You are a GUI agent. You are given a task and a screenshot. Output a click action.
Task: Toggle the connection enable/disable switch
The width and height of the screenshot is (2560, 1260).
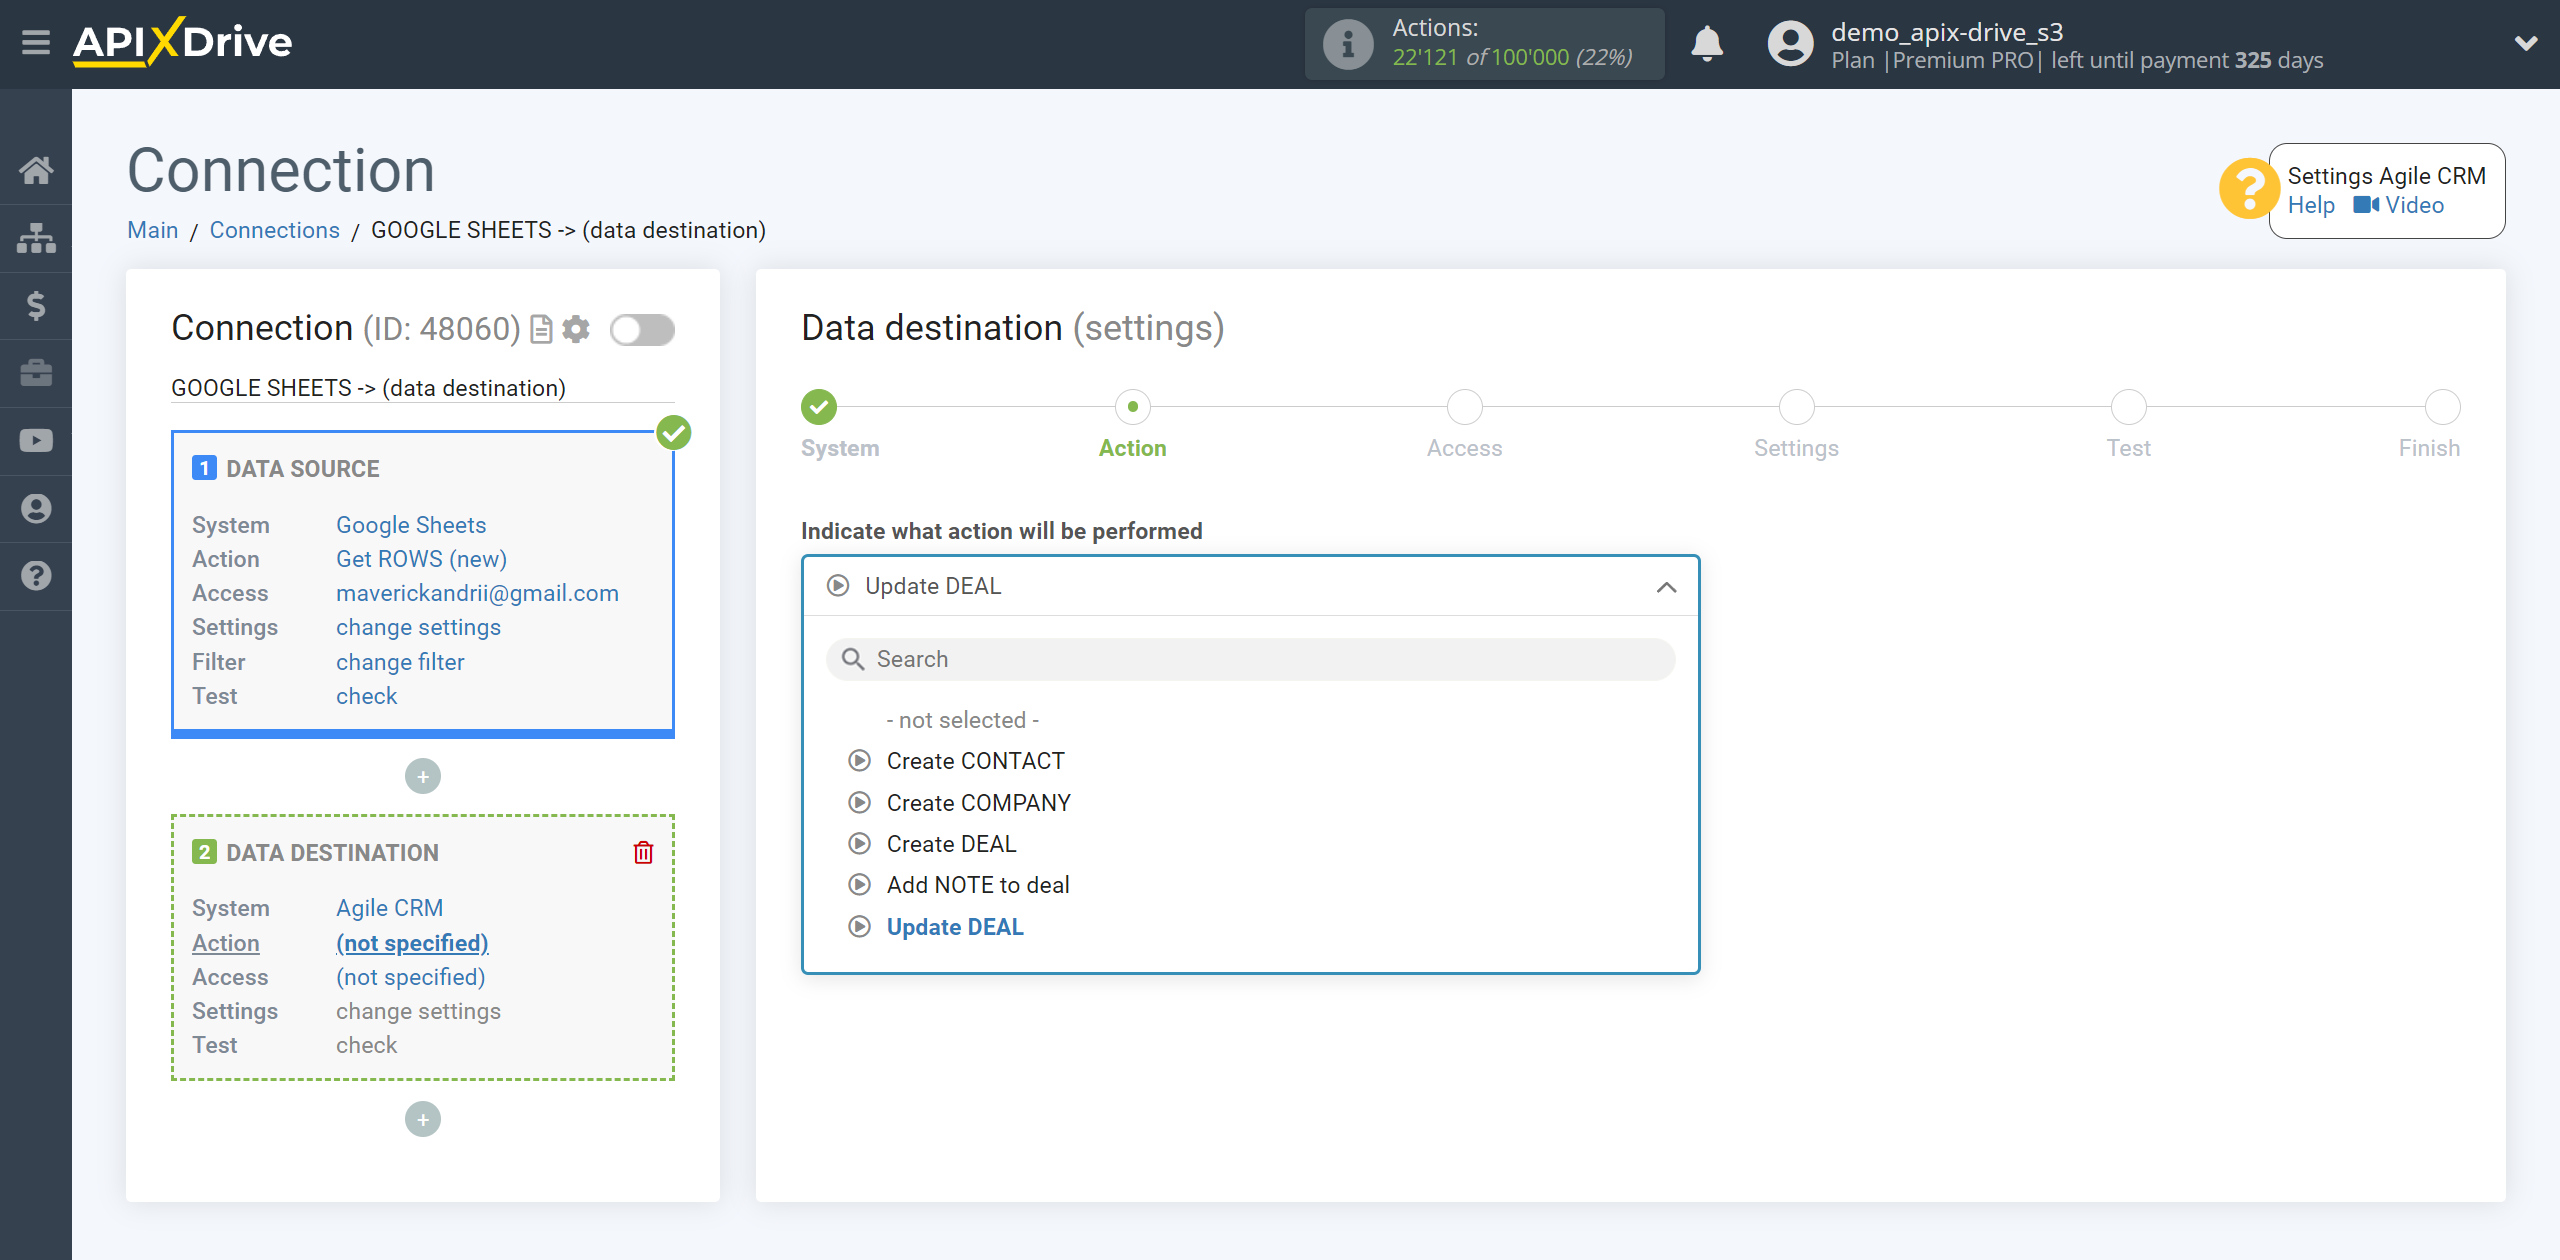tap(642, 331)
